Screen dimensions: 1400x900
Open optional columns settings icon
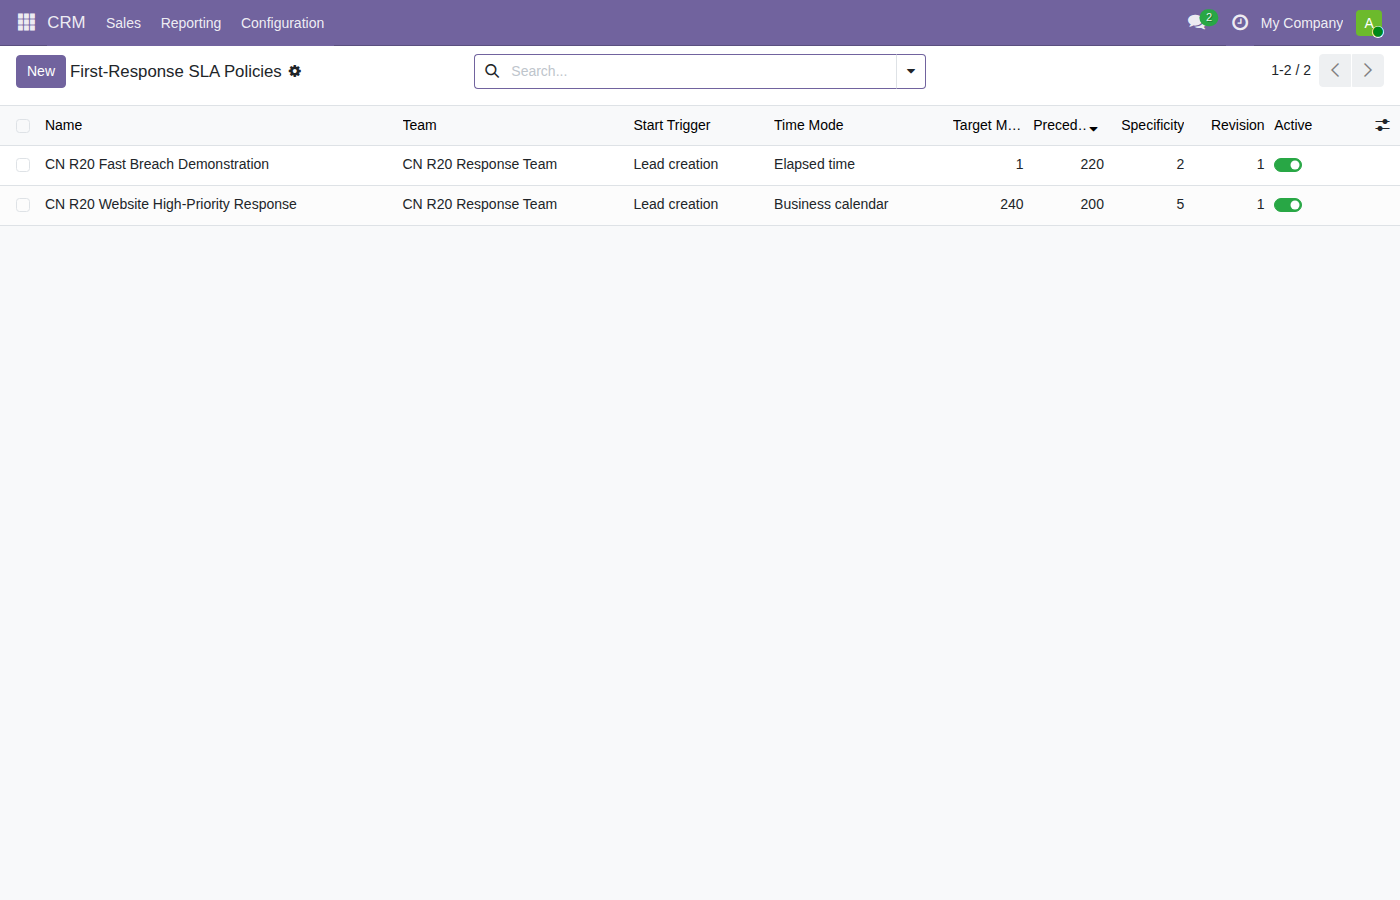(x=1382, y=125)
